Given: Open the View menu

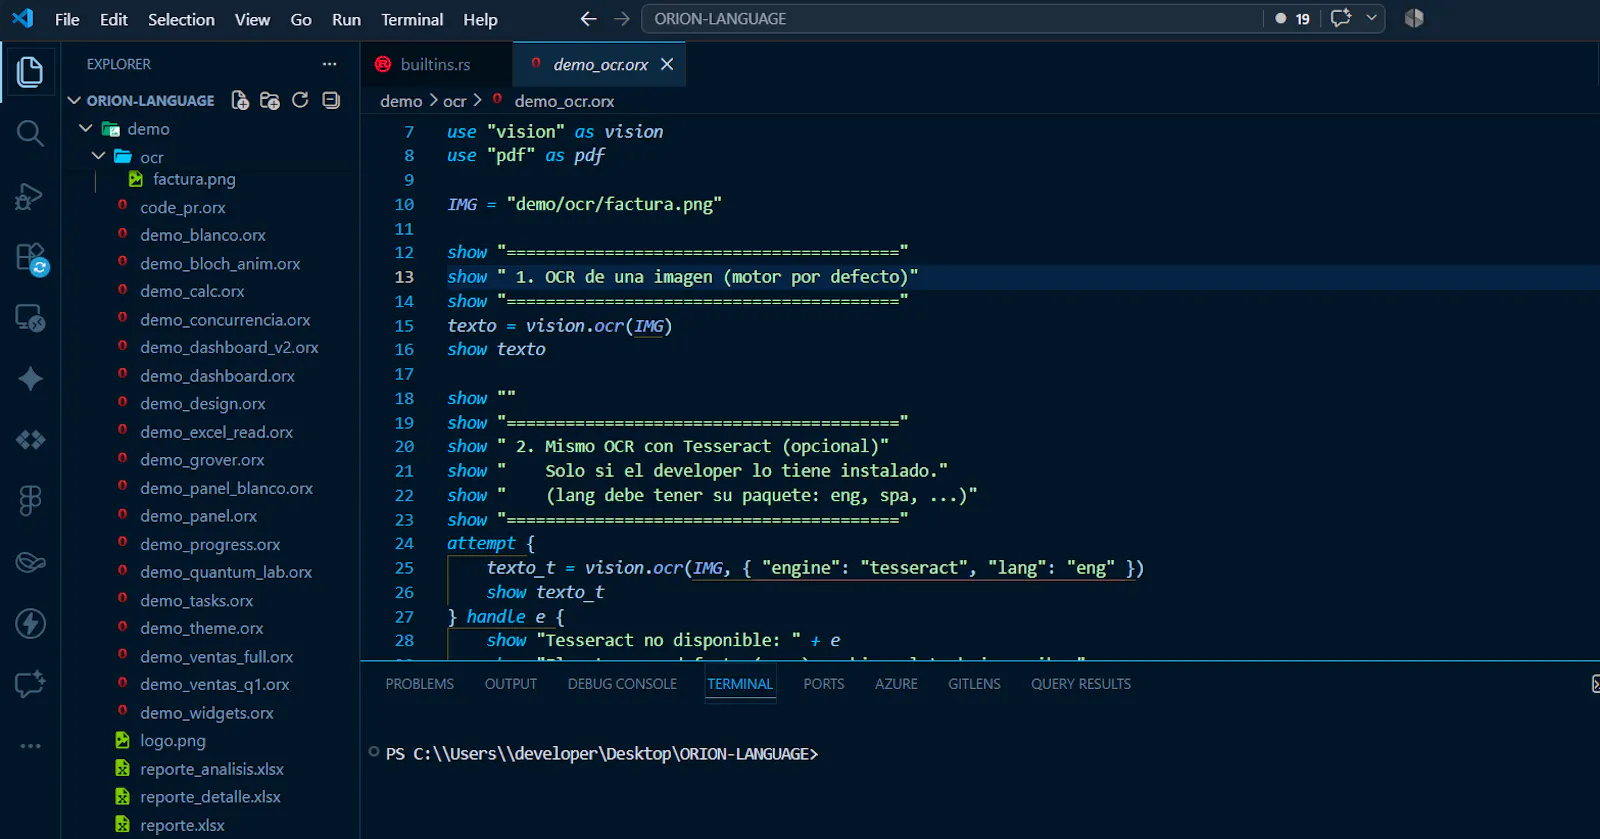Looking at the screenshot, I should point(252,19).
